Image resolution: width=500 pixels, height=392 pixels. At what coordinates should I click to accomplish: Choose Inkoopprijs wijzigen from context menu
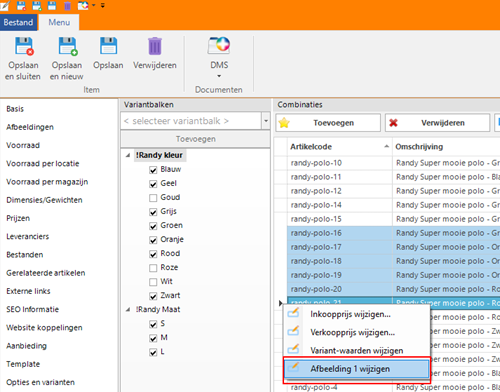pyautogui.click(x=357, y=314)
